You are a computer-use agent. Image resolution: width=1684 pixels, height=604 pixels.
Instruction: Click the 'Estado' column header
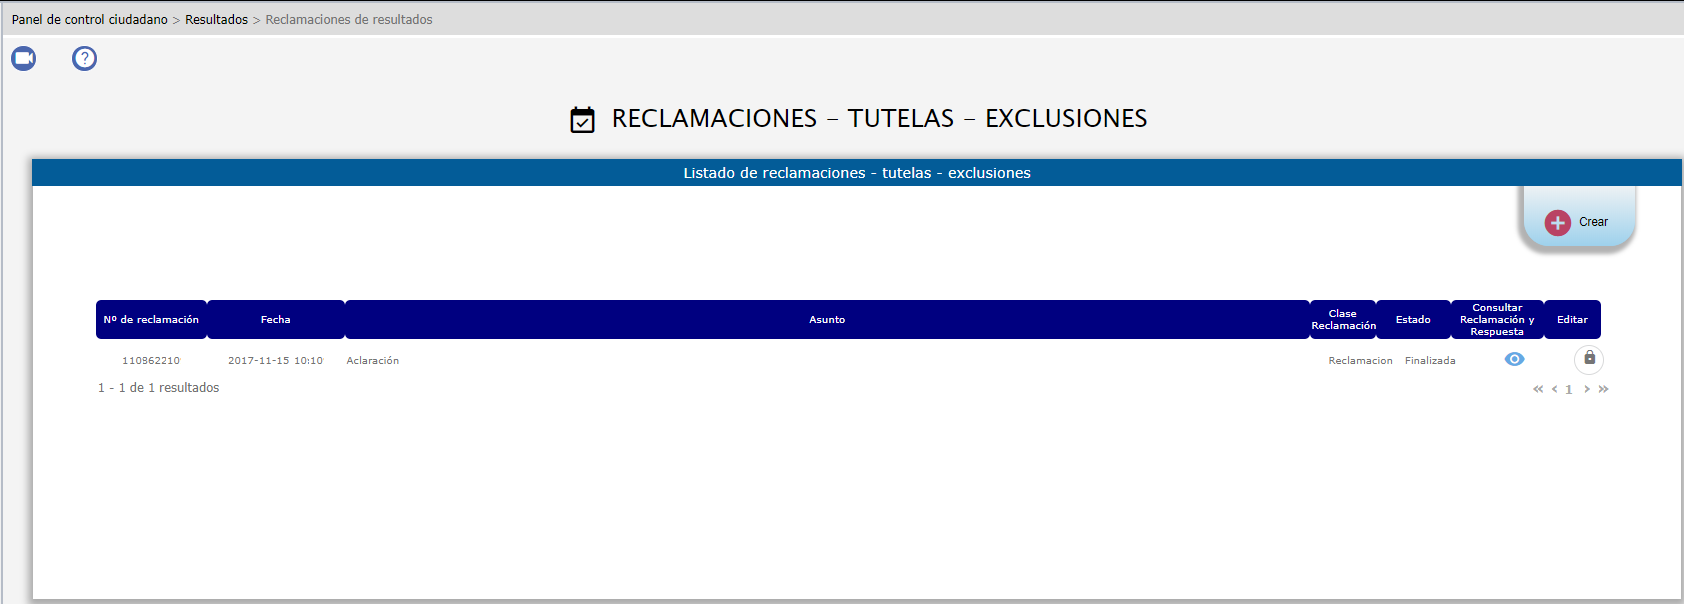(1413, 320)
